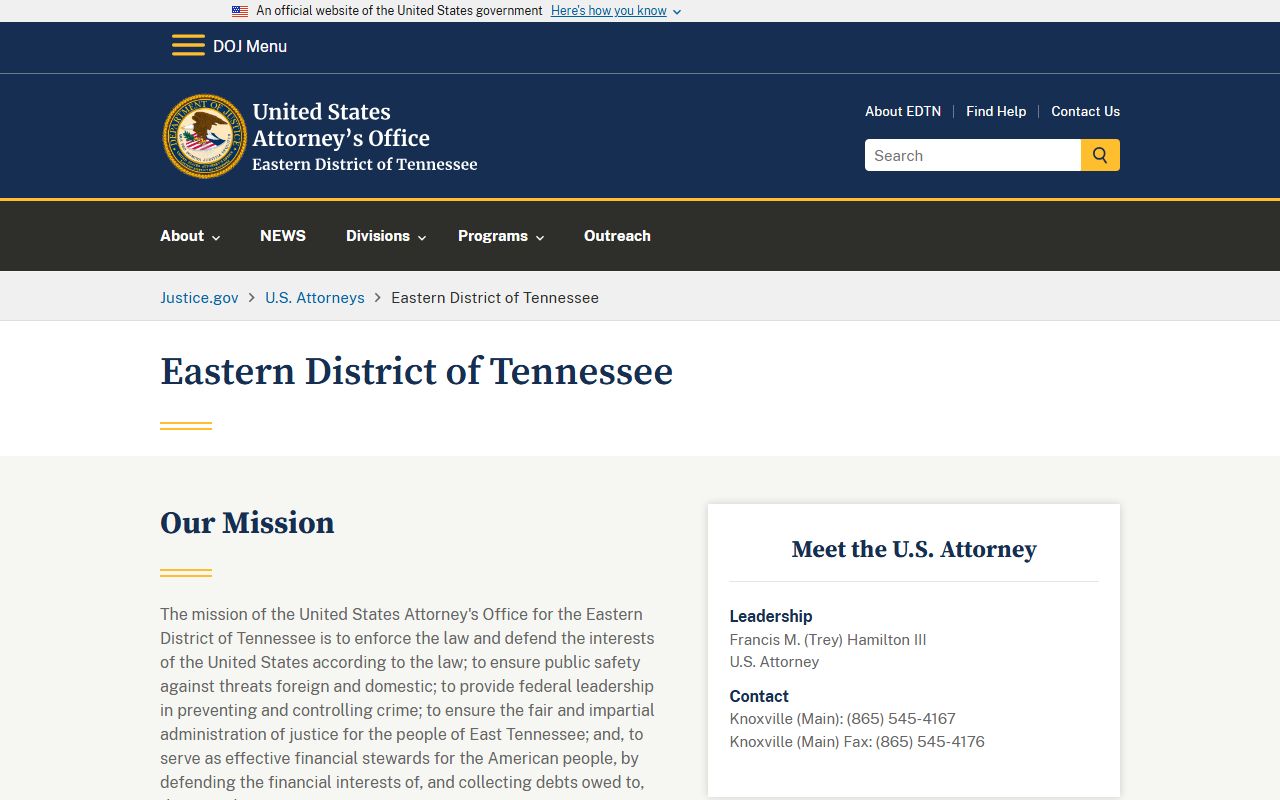Click the "Our Mission" heading

(x=247, y=523)
